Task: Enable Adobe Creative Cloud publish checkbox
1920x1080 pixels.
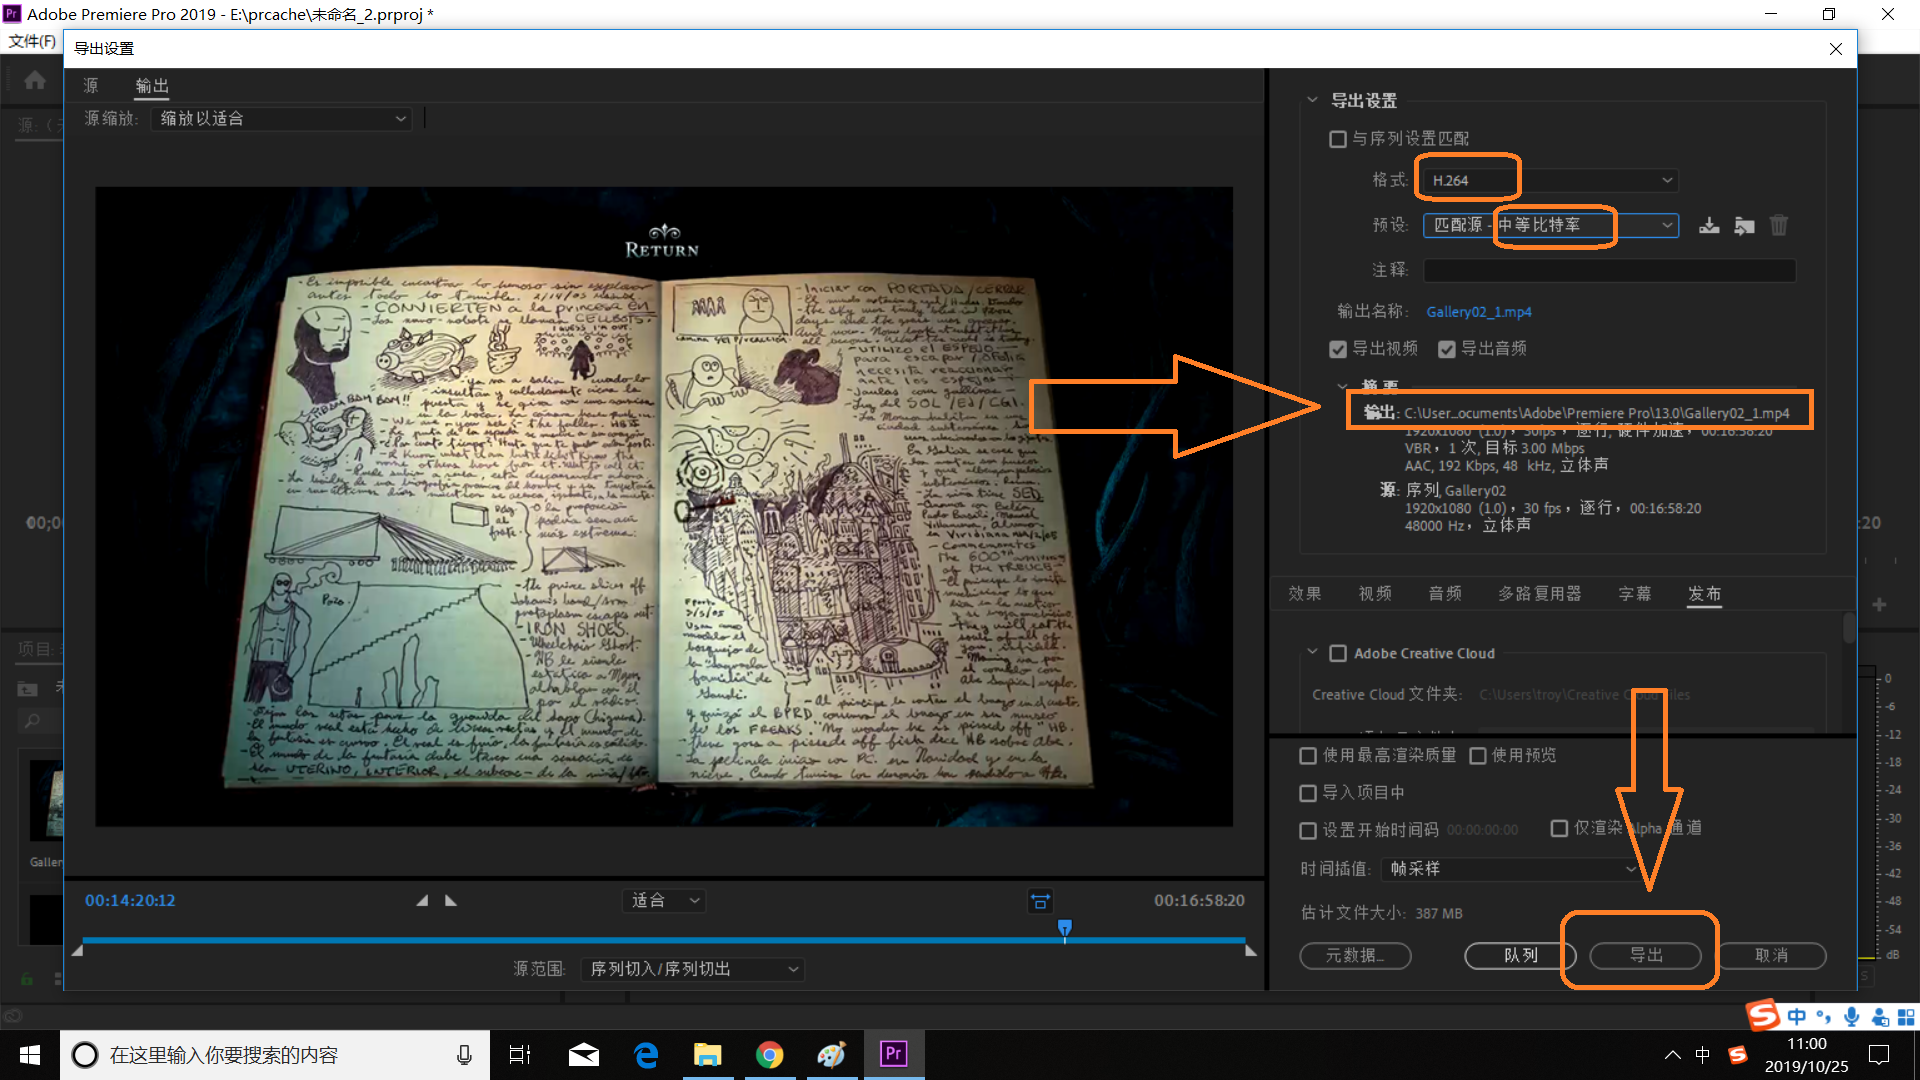Action: (x=1337, y=654)
